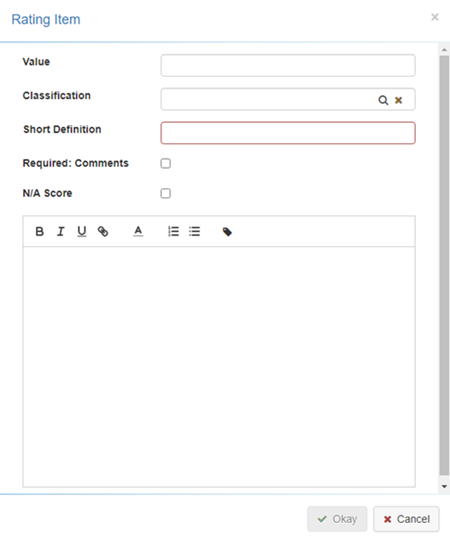Focus the Short Definition field
The image size is (450, 540).
click(288, 133)
